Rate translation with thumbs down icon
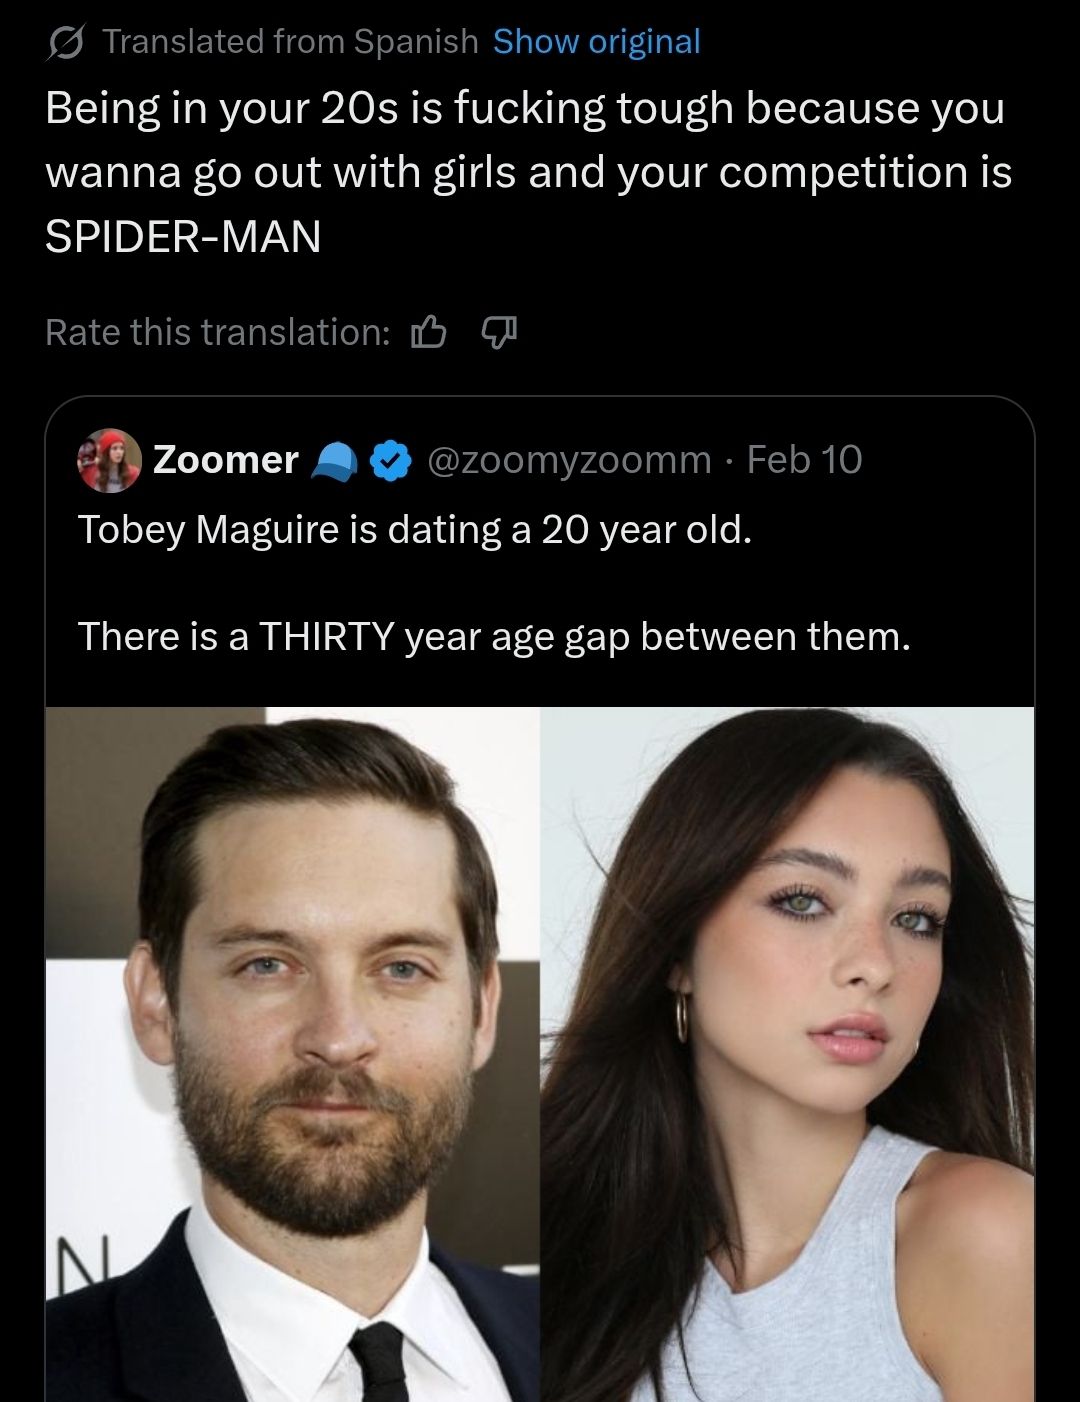Viewport: 1080px width, 1402px height. click(499, 331)
